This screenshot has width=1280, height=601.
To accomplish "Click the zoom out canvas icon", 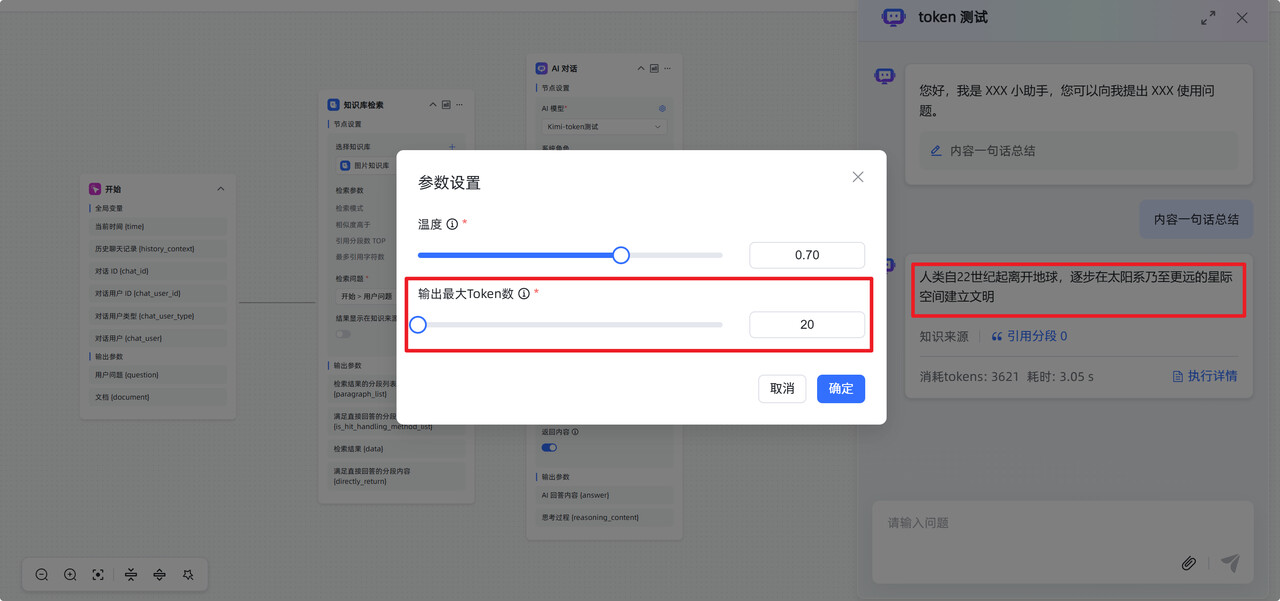I will [42, 575].
